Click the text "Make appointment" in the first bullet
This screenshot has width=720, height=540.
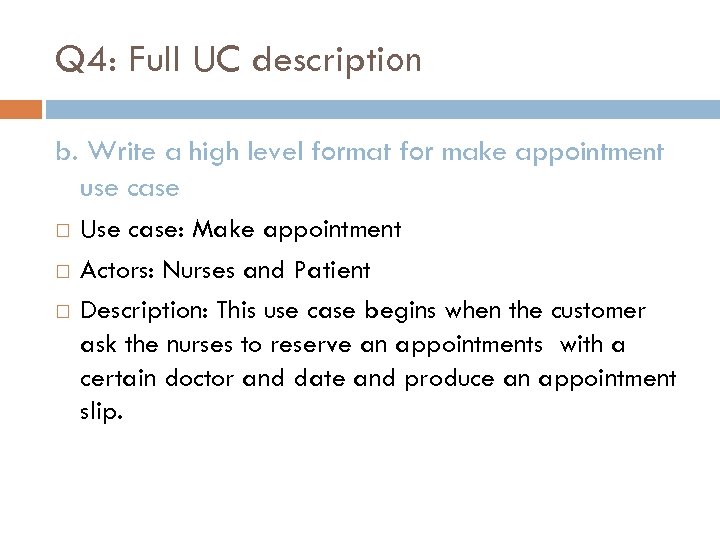coord(296,230)
